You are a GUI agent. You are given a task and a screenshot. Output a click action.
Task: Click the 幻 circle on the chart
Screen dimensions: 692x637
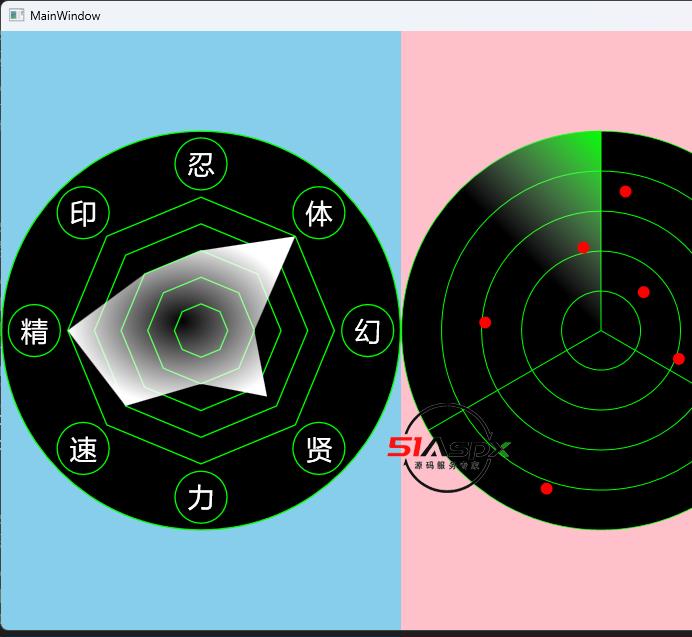(x=367, y=330)
